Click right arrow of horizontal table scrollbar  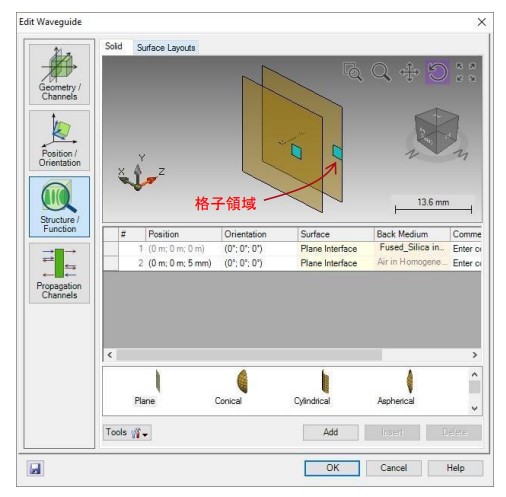coord(475,355)
